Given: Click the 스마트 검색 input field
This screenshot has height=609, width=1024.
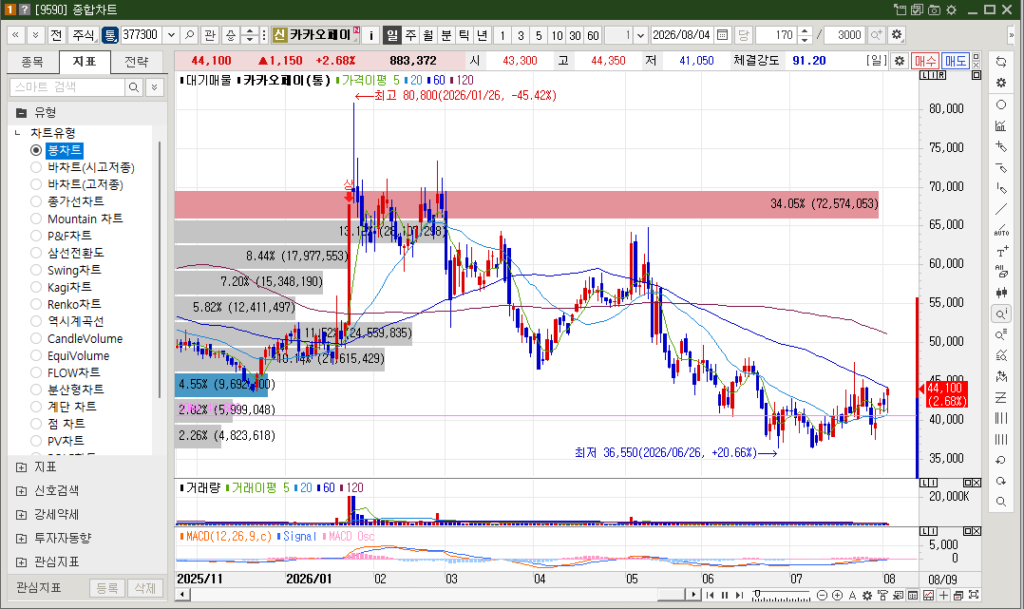Looking at the screenshot, I should point(67,87).
